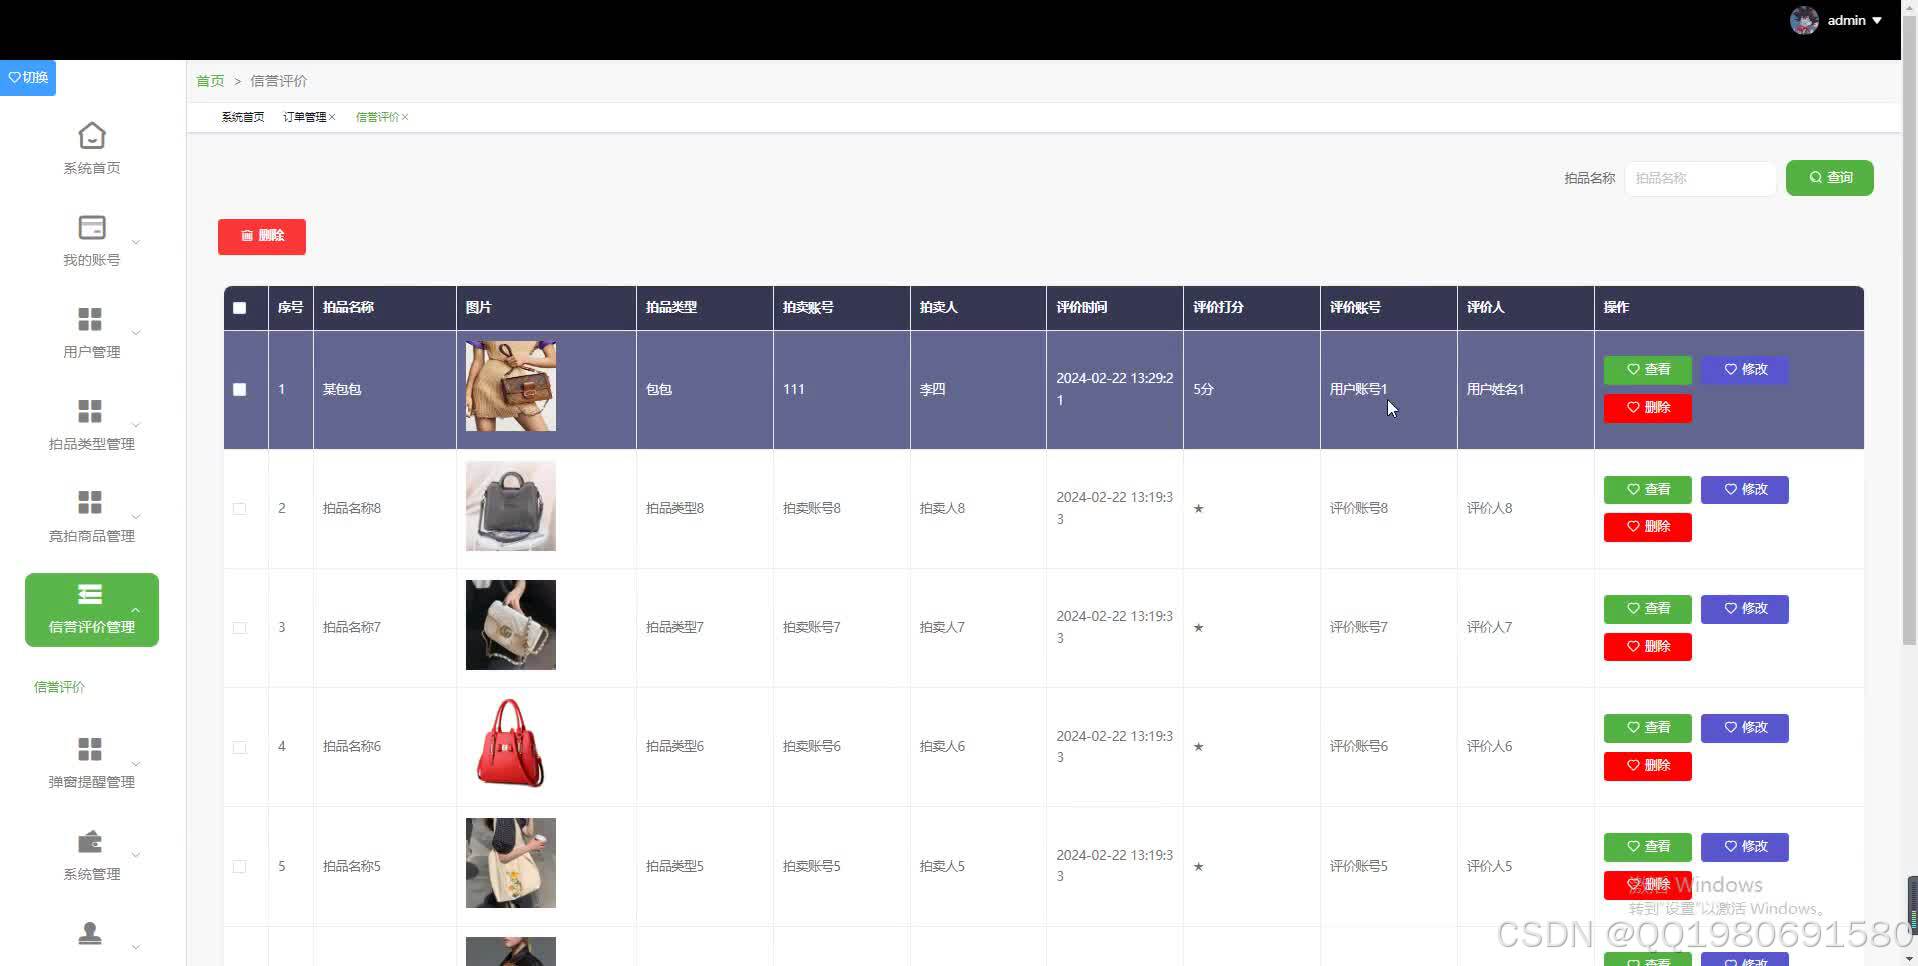This screenshot has height=966, width=1918.
Task: Click the 系统管理 wallet icon
Action: (x=90, y=841)
